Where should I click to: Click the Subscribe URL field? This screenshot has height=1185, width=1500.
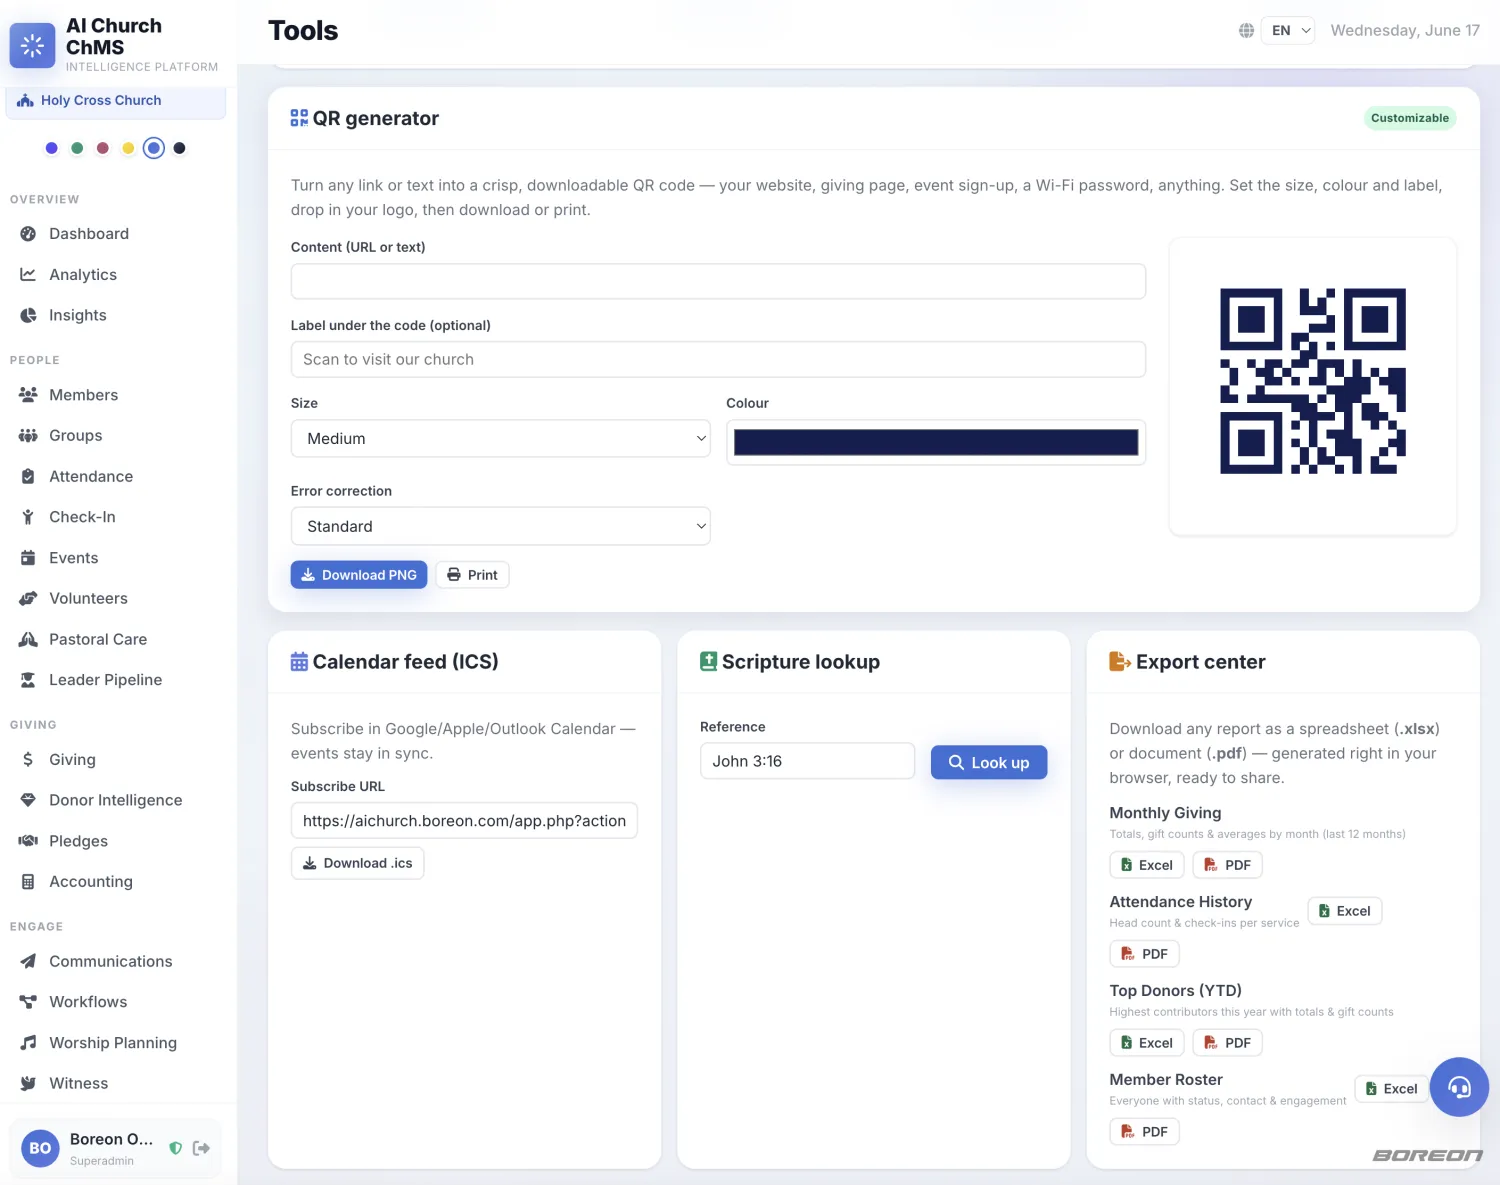point(464,821)
